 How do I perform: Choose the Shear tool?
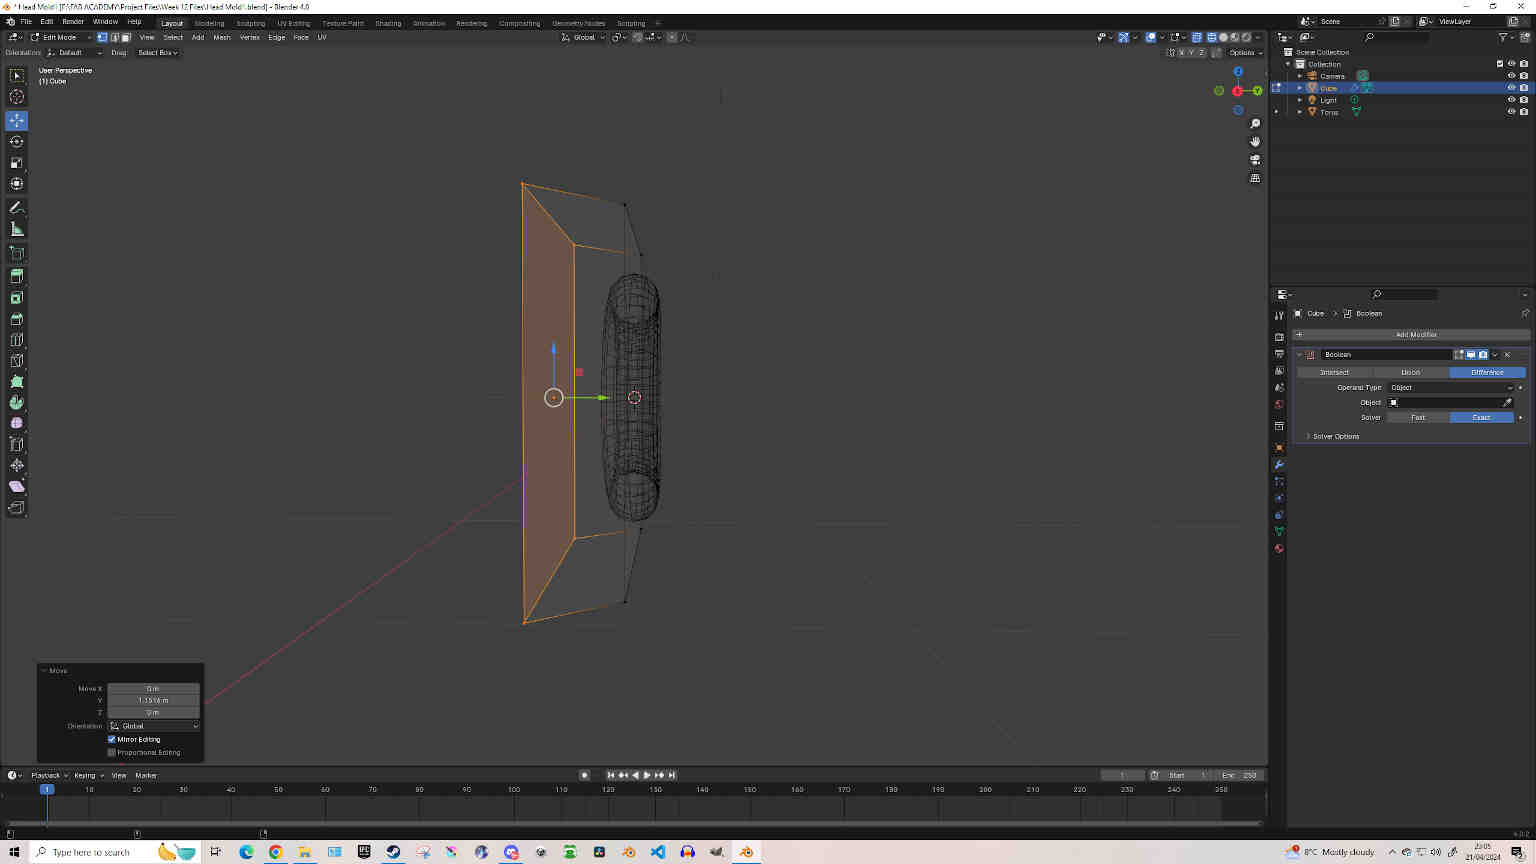point(17,486)
